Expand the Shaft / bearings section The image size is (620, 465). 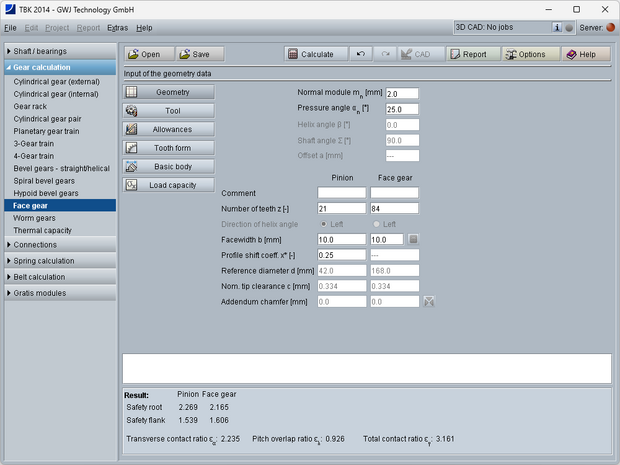point(58,50)
